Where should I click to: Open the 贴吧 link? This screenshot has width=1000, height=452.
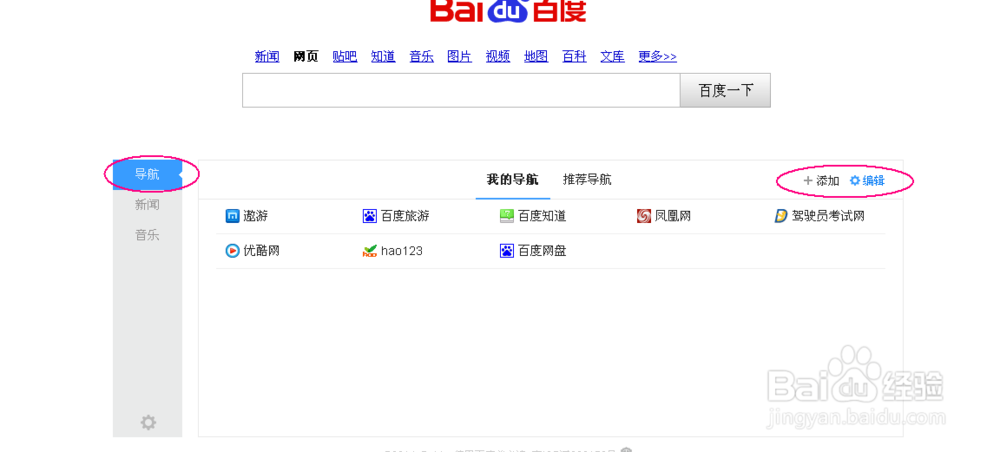tap(345, 57)
